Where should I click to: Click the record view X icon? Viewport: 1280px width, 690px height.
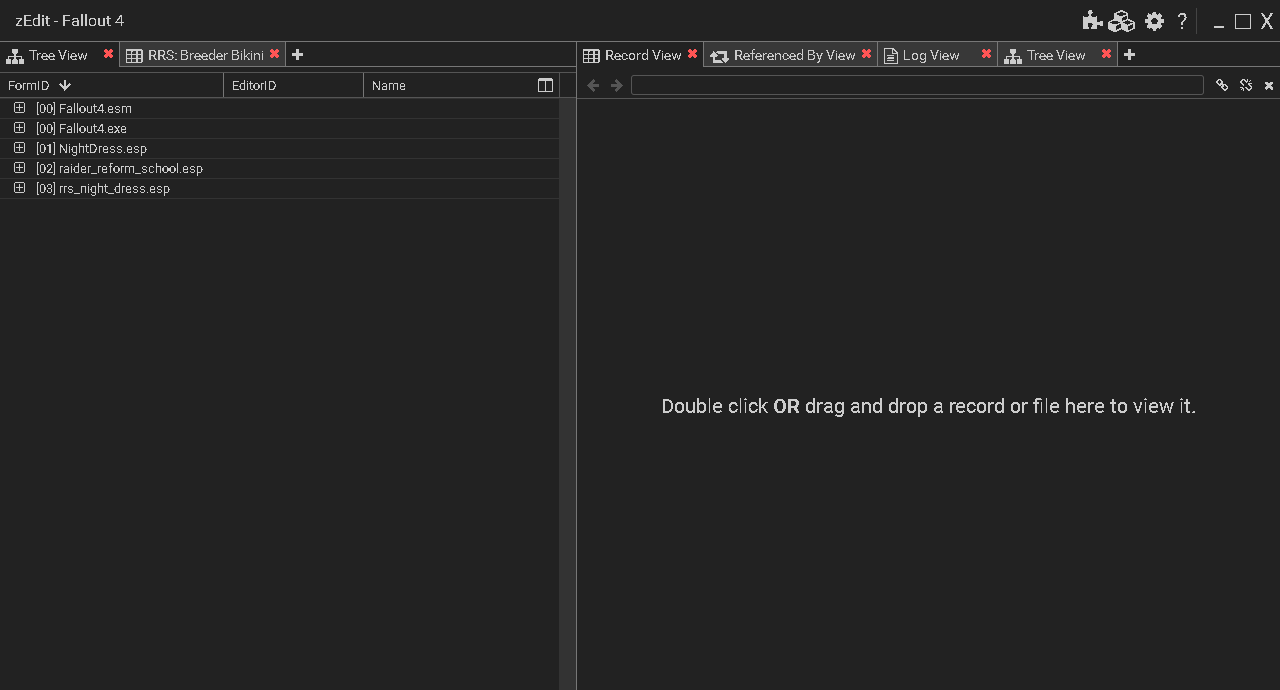click(x=1269, y=86)
